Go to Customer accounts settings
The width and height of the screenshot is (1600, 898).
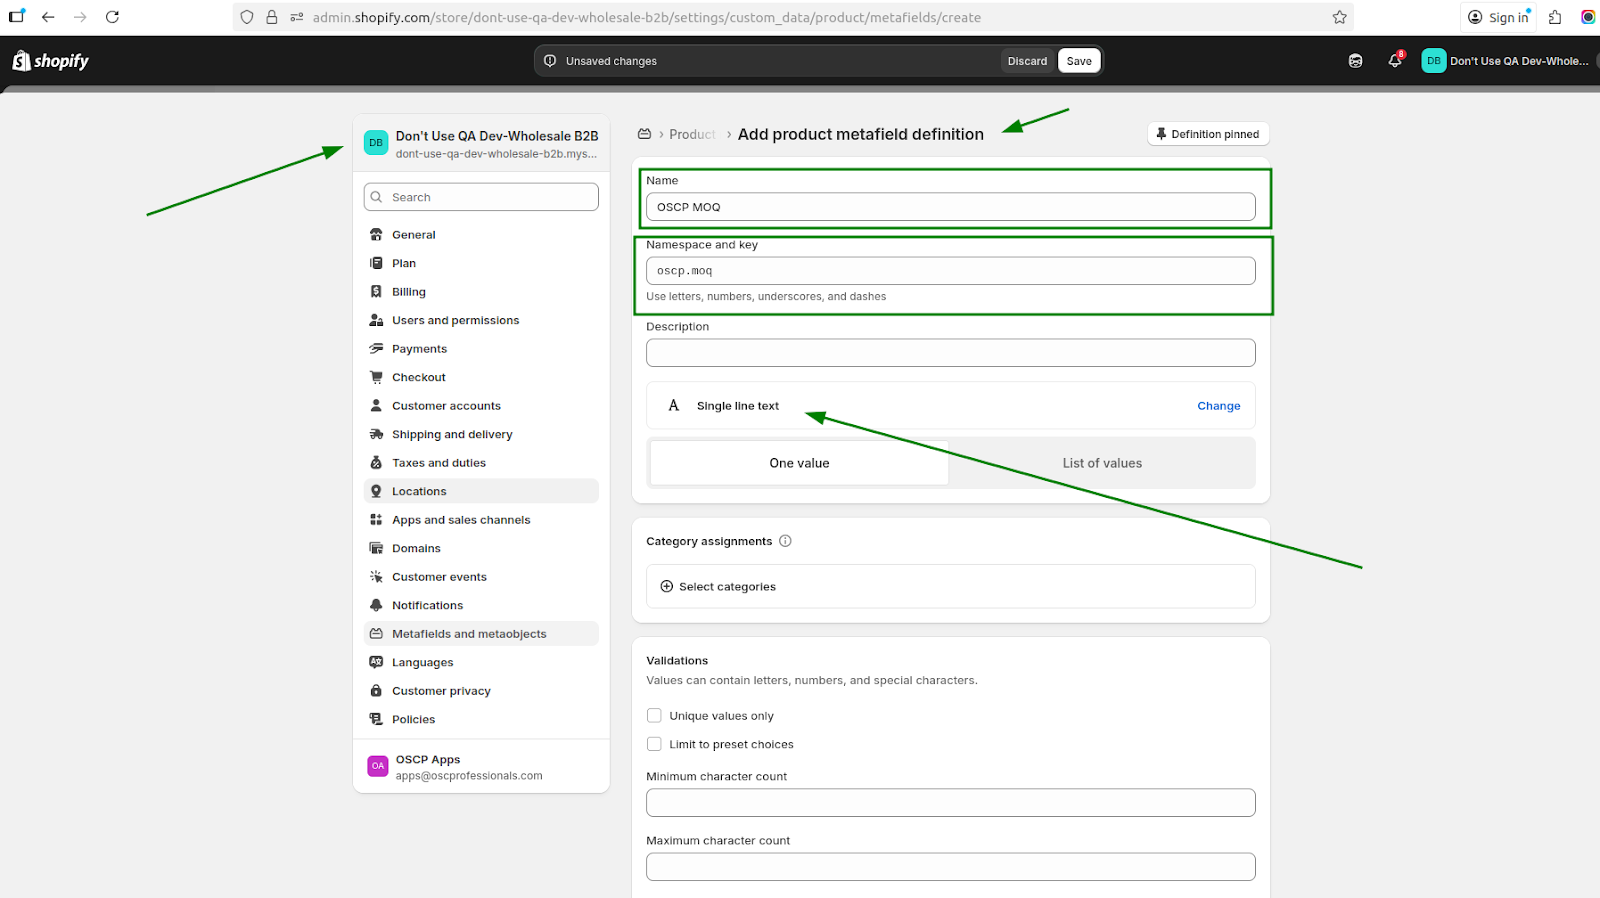[446, 406]
